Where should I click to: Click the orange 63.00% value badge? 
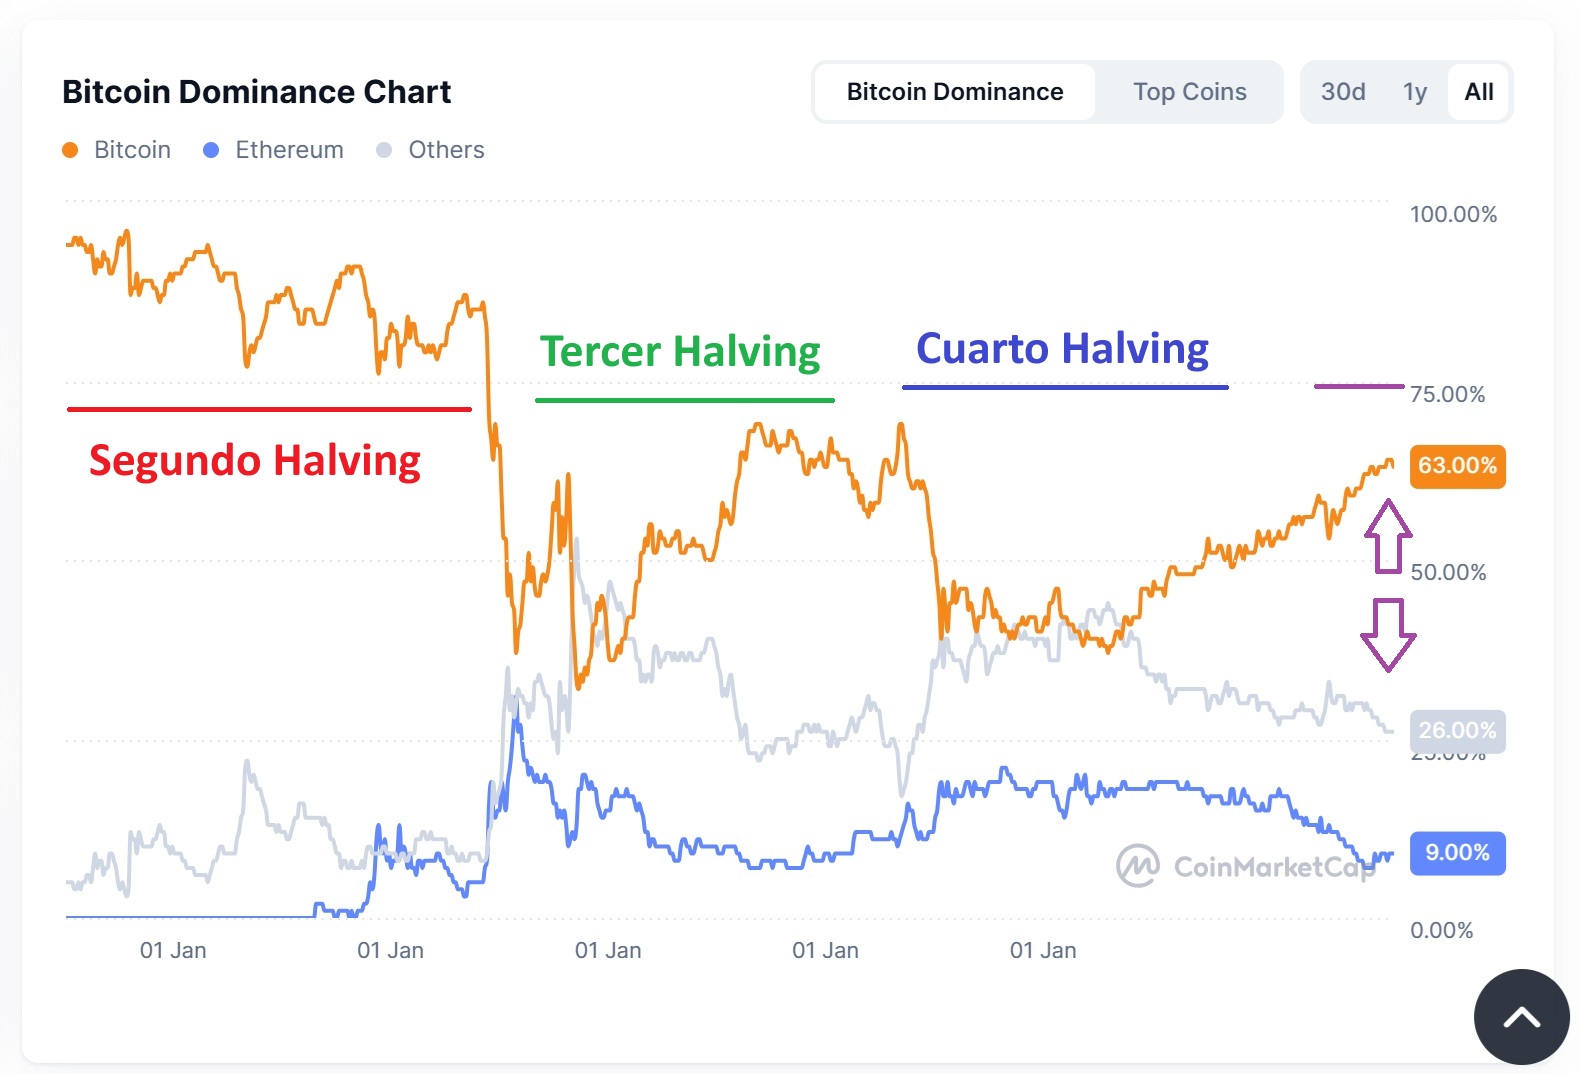pyautogui.click(x=1457, y=466)
